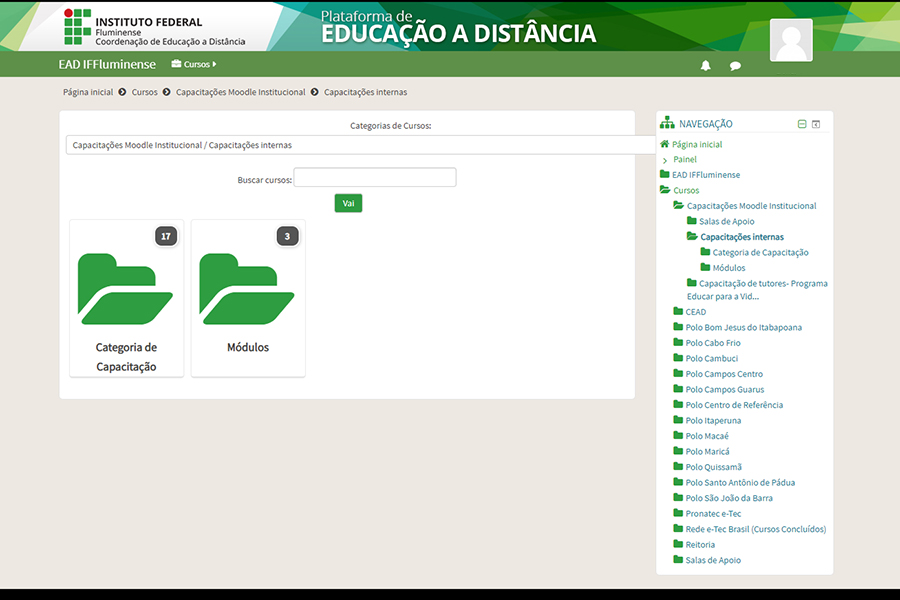The width and height of the screenshot is (900, 600).
Task: Open Polo São João da Barra
Action: (729, 498)
